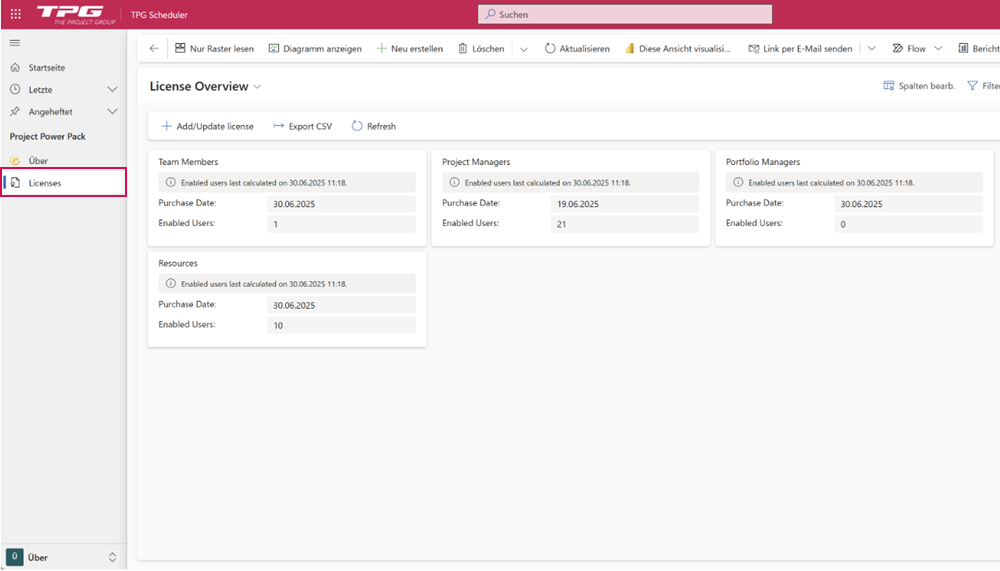The image size is (1000, 571).
Task: Click Diese Ansicht visualisieren
Action: 678,48
